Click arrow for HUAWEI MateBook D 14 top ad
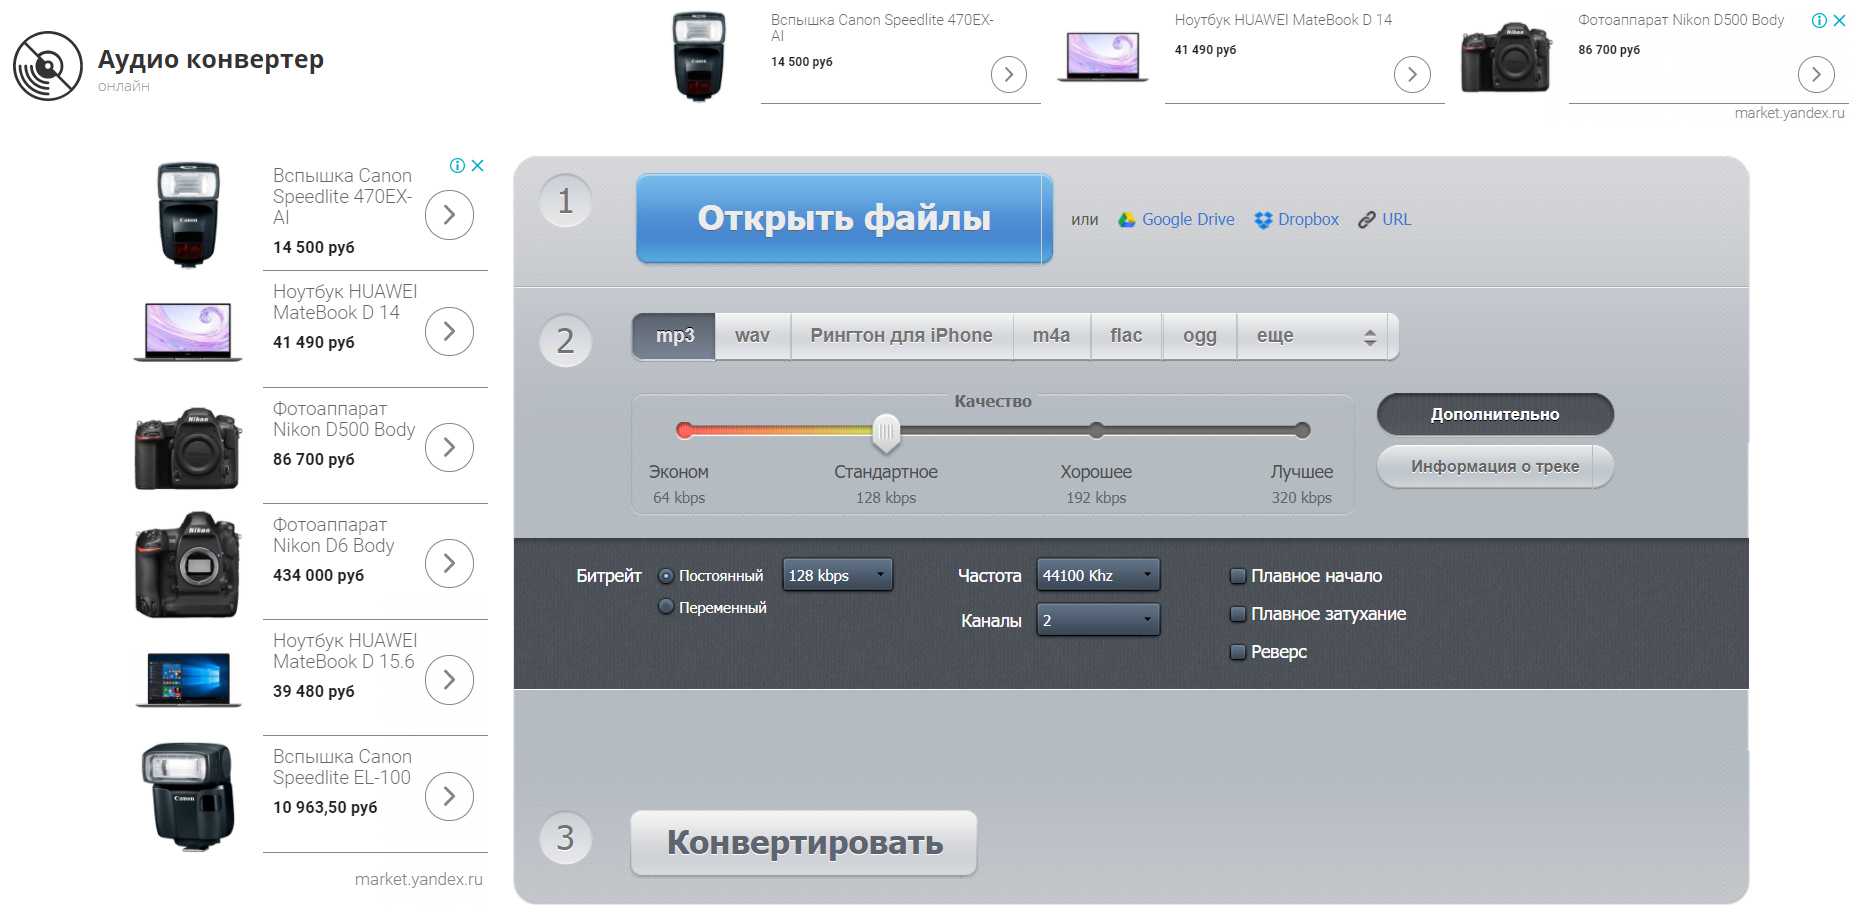This screenshot has height=924, width=1863. 1412,75
